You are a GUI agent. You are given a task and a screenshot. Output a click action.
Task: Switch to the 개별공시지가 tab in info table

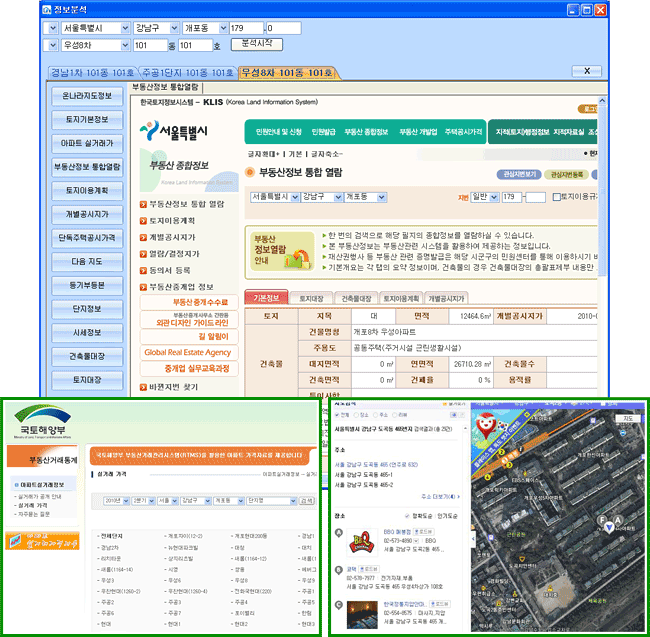446,298
